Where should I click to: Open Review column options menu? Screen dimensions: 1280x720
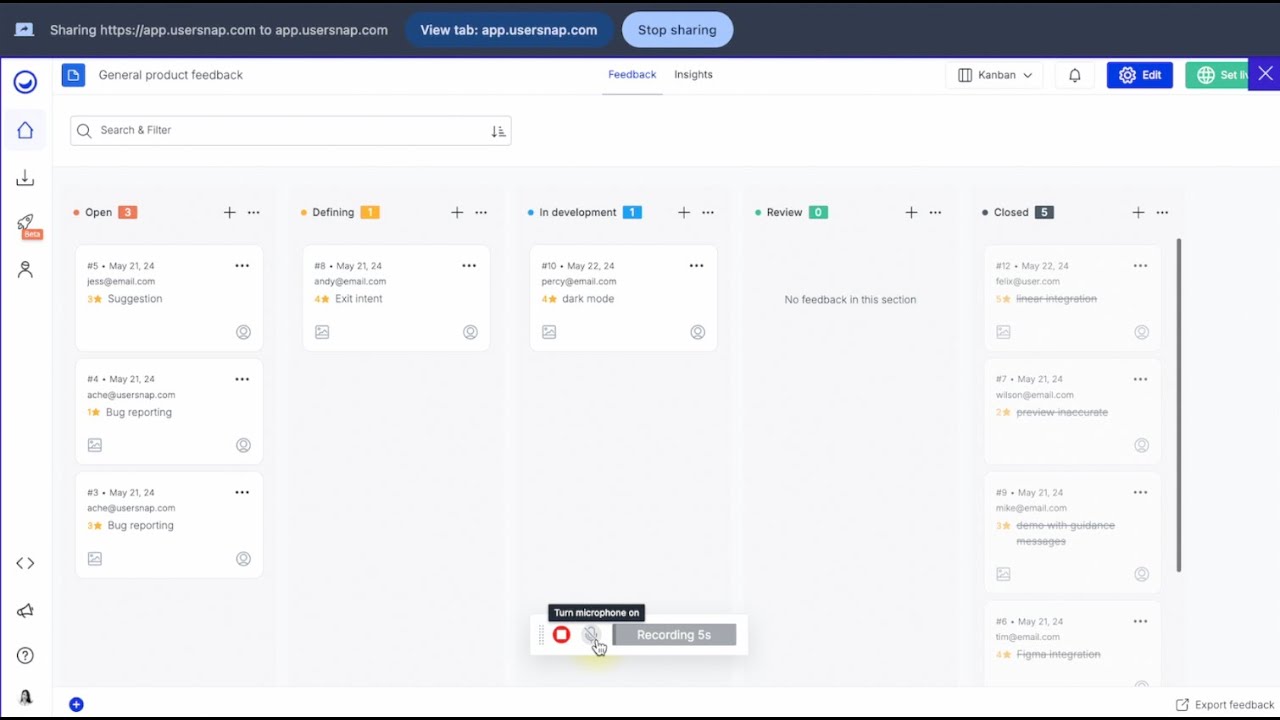[x=935, y=212]
